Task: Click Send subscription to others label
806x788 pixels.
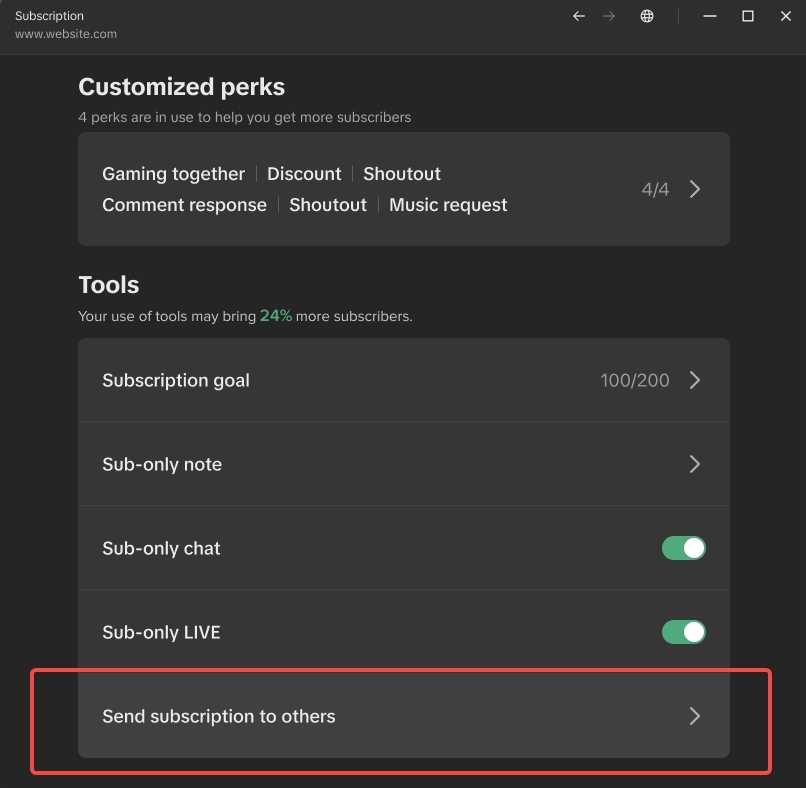Action: [x=219, y=716]
